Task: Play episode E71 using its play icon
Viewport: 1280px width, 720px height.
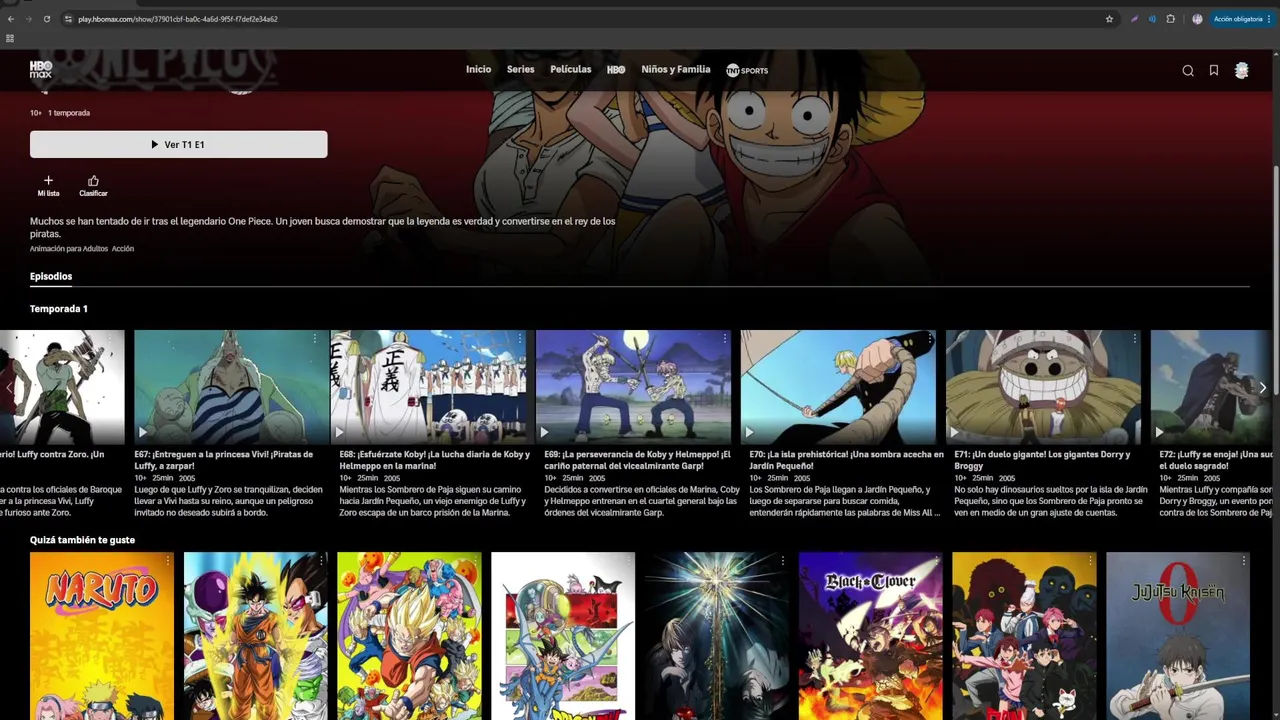Action: [954, 432]
